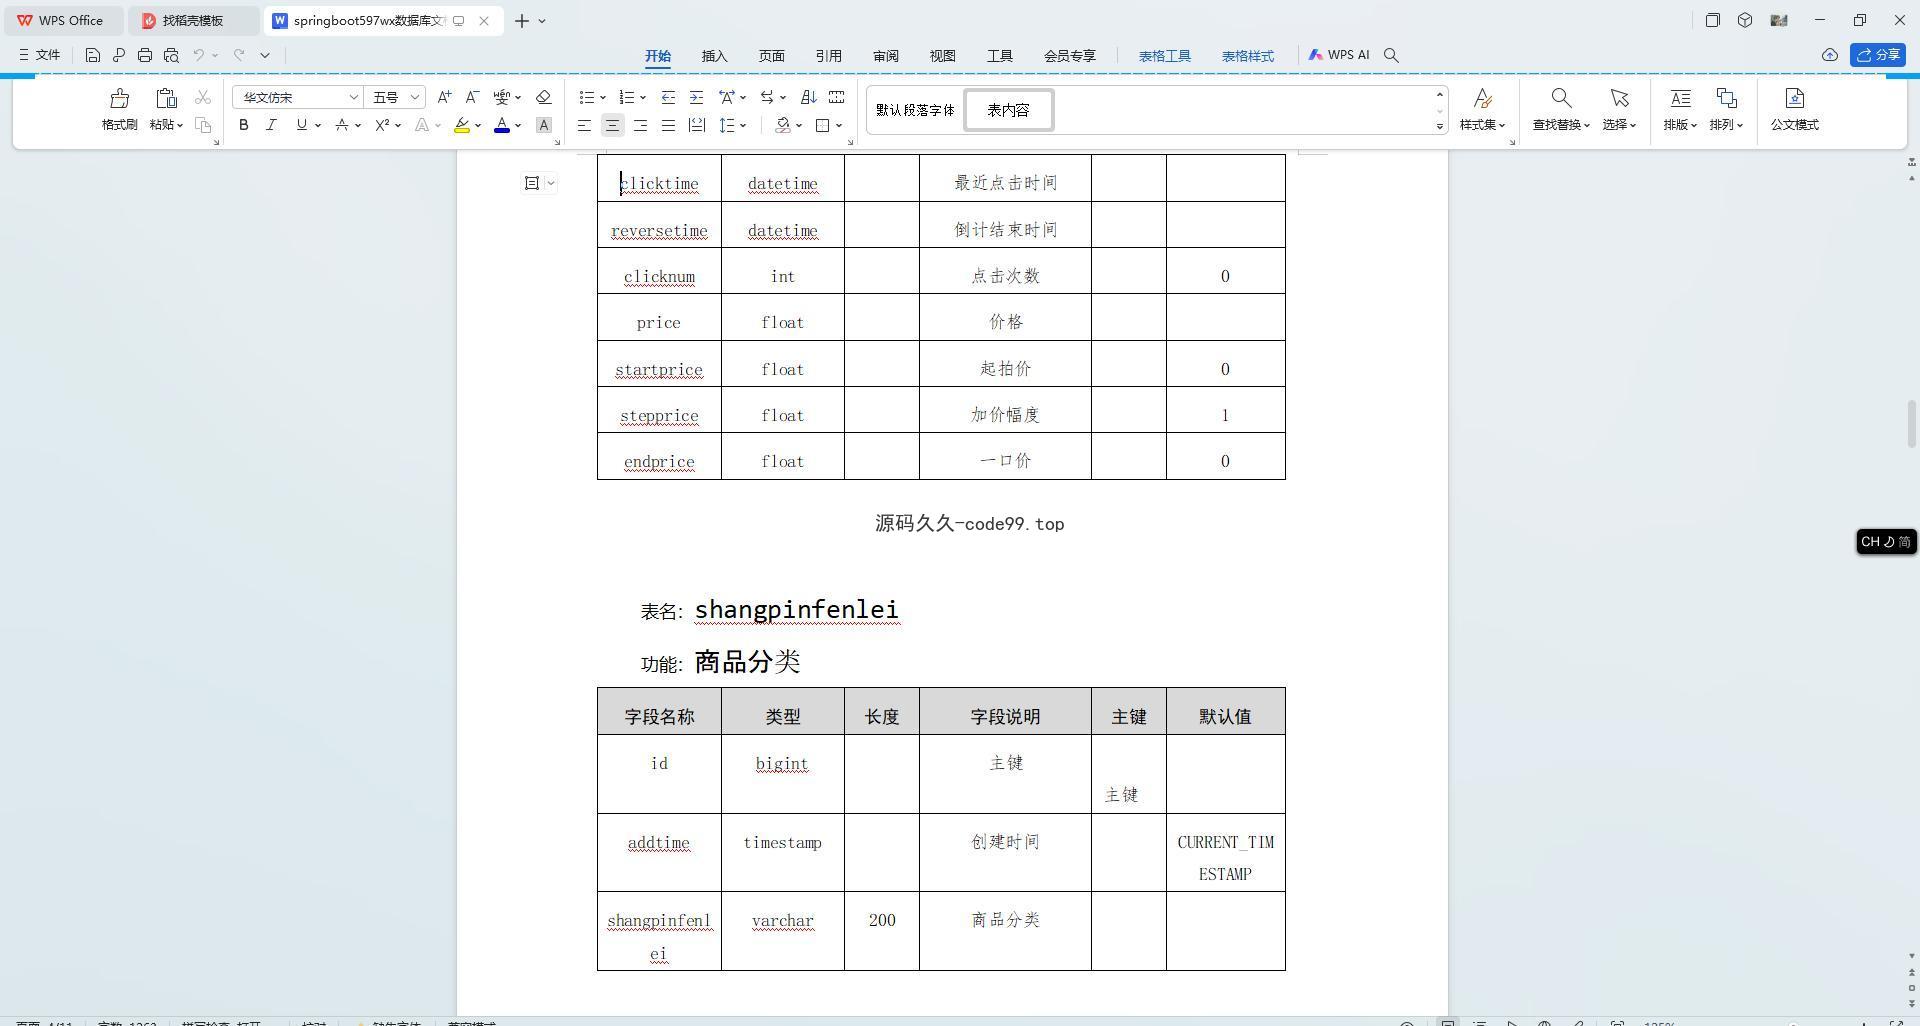Viewport: 1920px width, 1026px height.
Task: Toggle underline formatting
Action: pos(300,125)
